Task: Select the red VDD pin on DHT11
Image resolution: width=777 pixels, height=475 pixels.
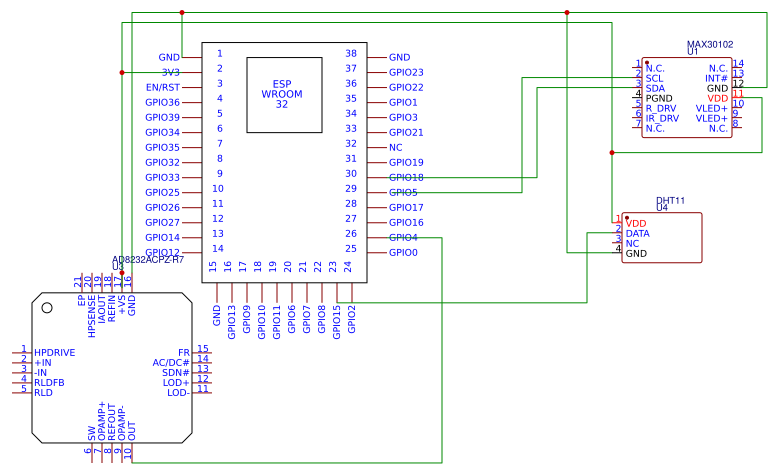Action: click(x=635, y=223)
